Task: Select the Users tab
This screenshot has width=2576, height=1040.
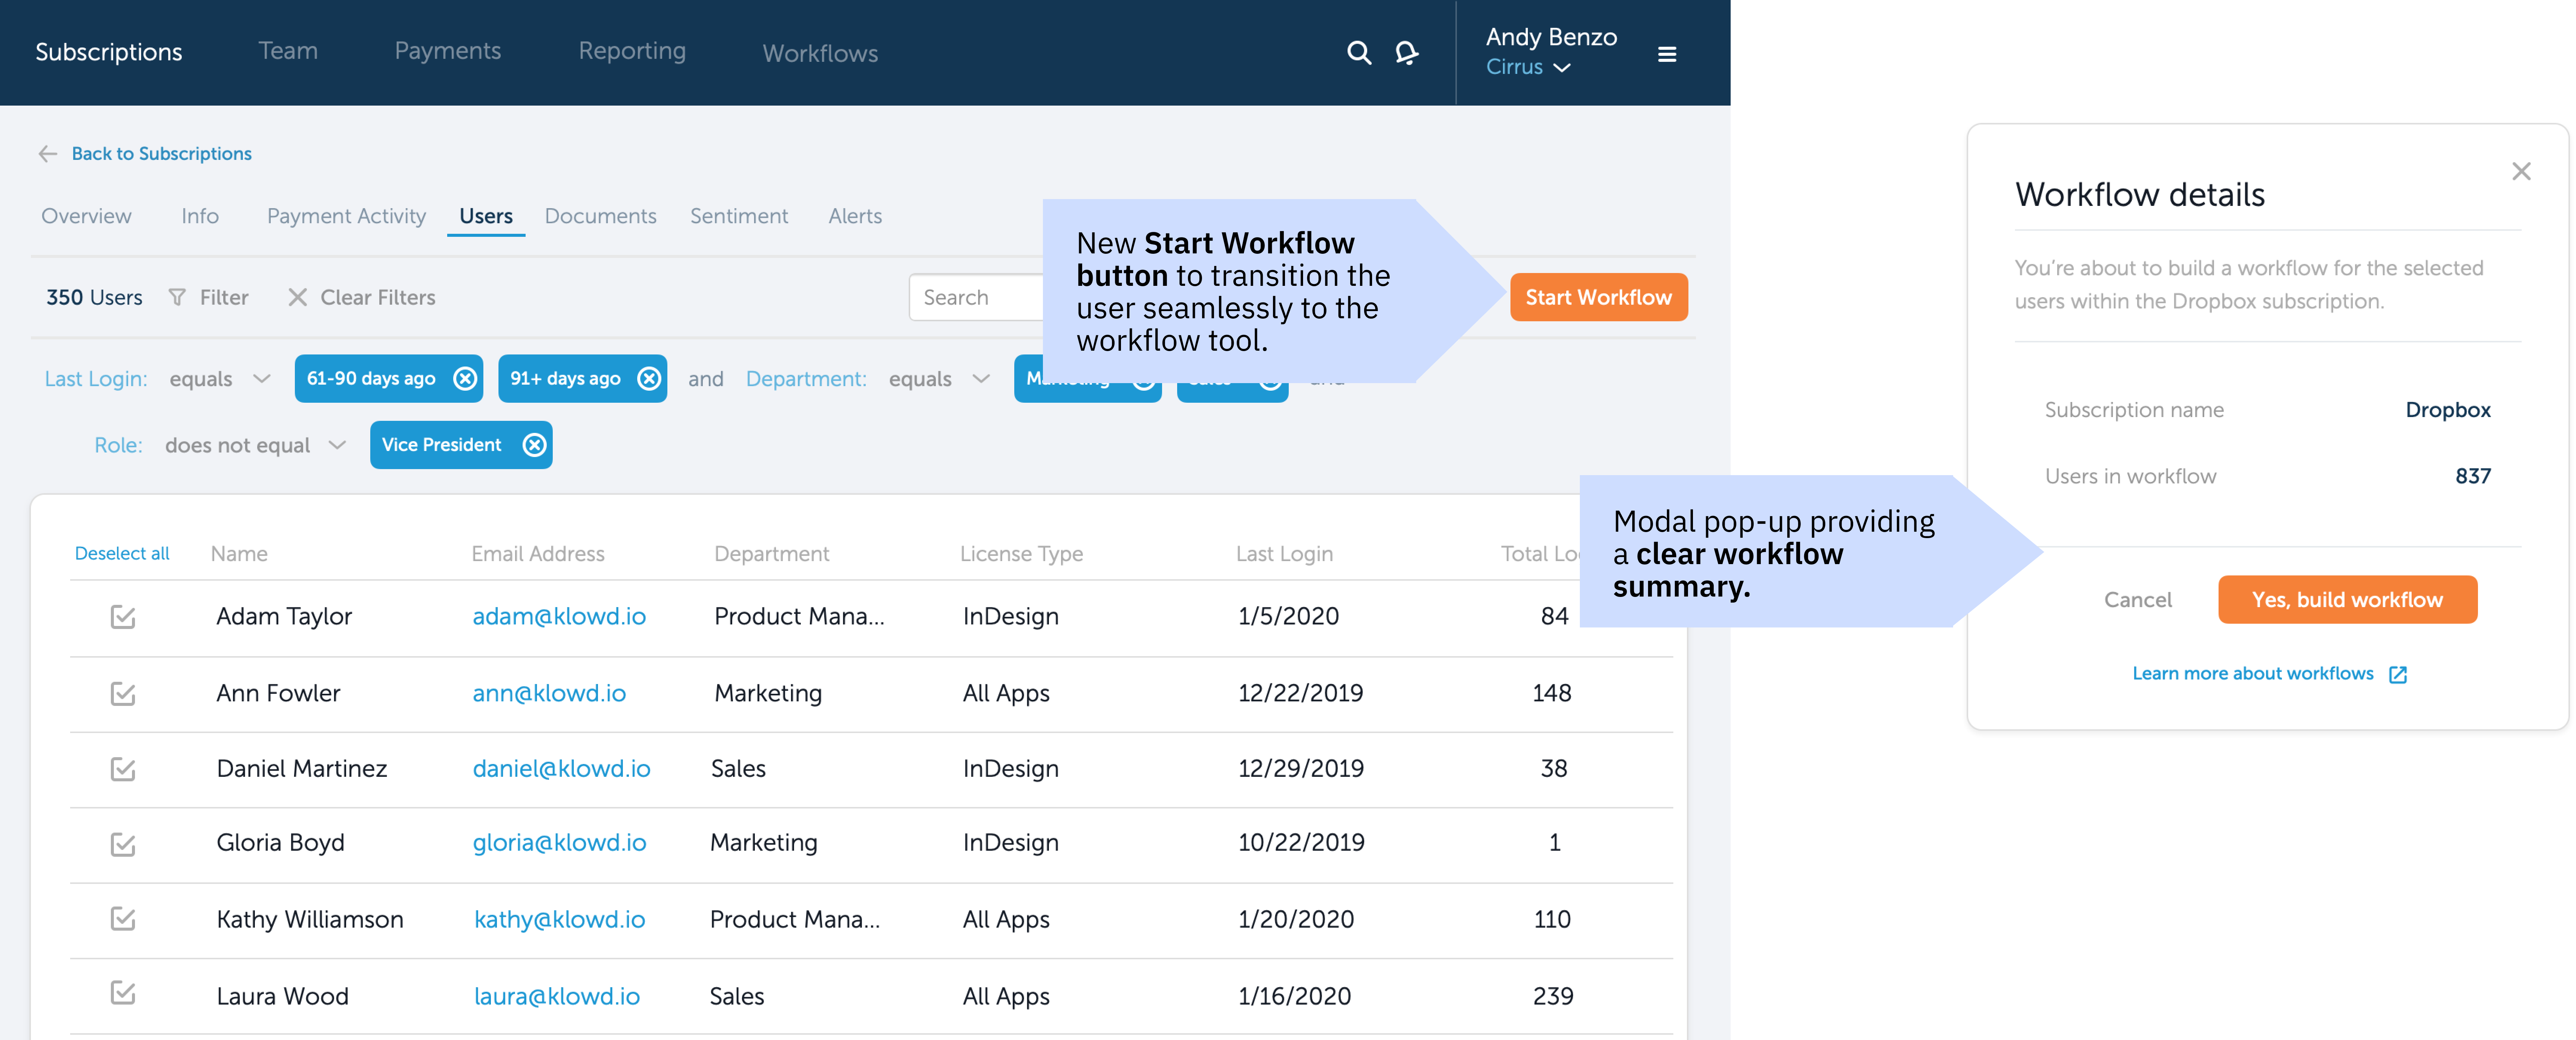Action: (x=486, y=216)
